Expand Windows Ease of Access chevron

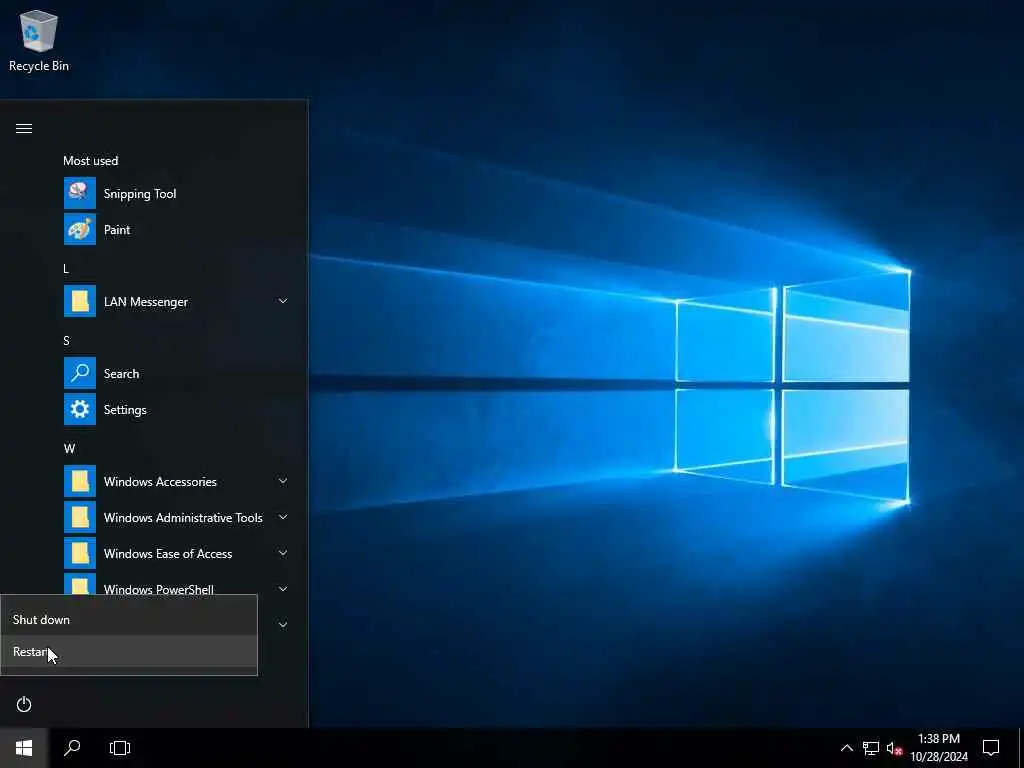click(x=283, y=553)
